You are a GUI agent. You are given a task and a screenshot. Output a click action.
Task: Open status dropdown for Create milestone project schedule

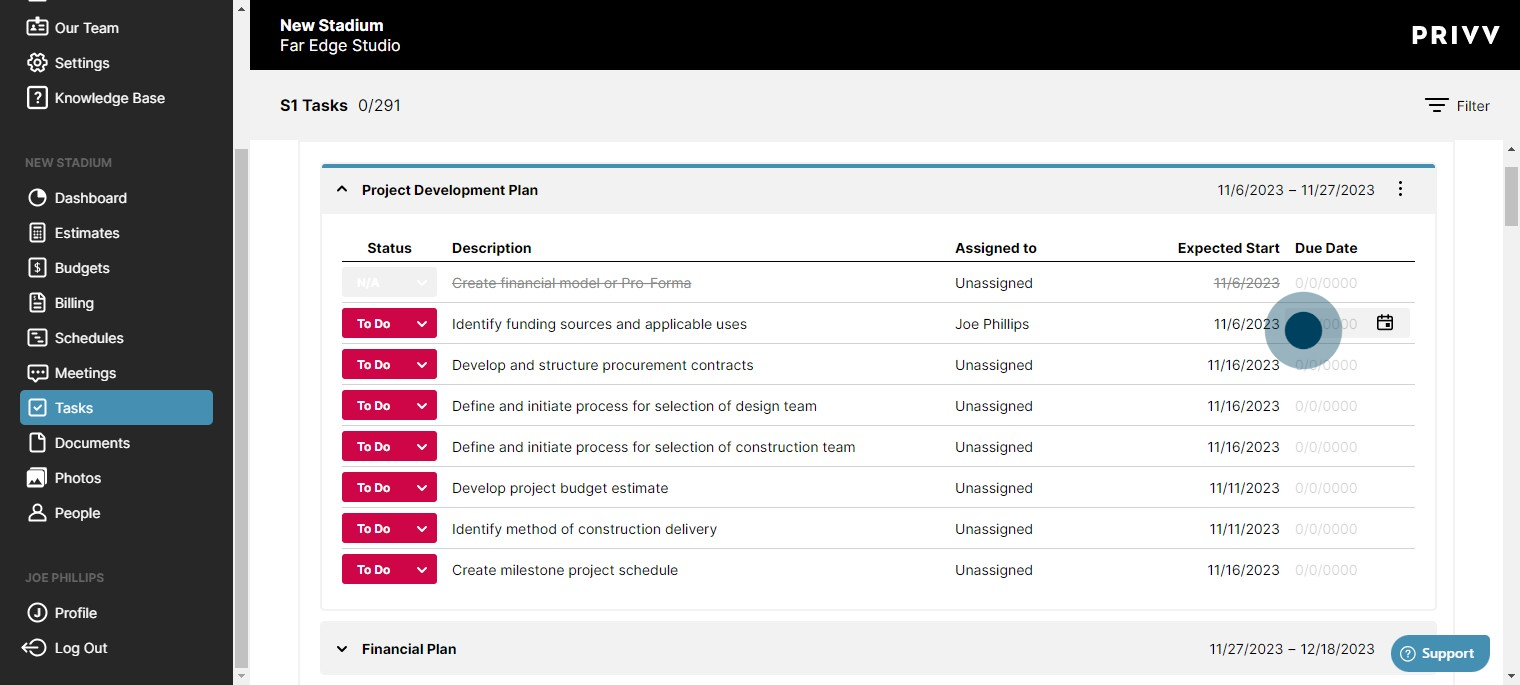click(x=389, y=570)
